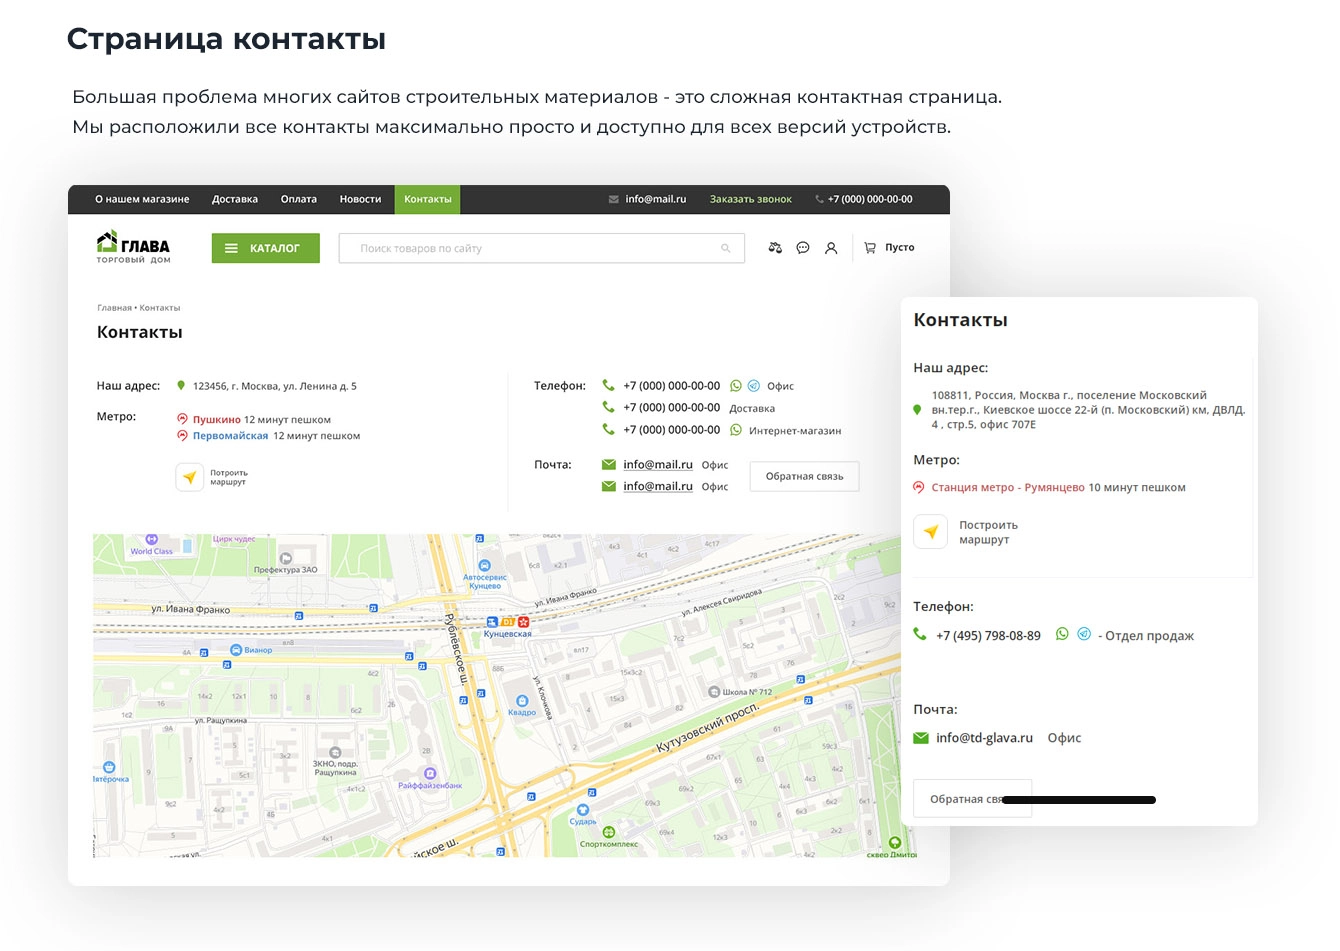Viewport: 1340px width, 951px height.
Task: Click Главная breadcrumb link
Action: [x=114, y=308]
